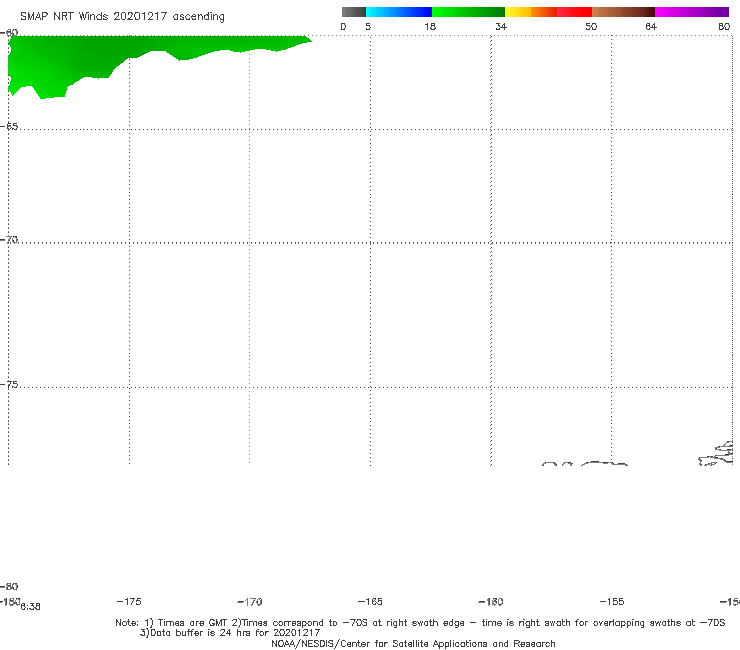Click the green wind swath data area
The height and width of the screenshot is (650, 740).
[x=94, y=57]
